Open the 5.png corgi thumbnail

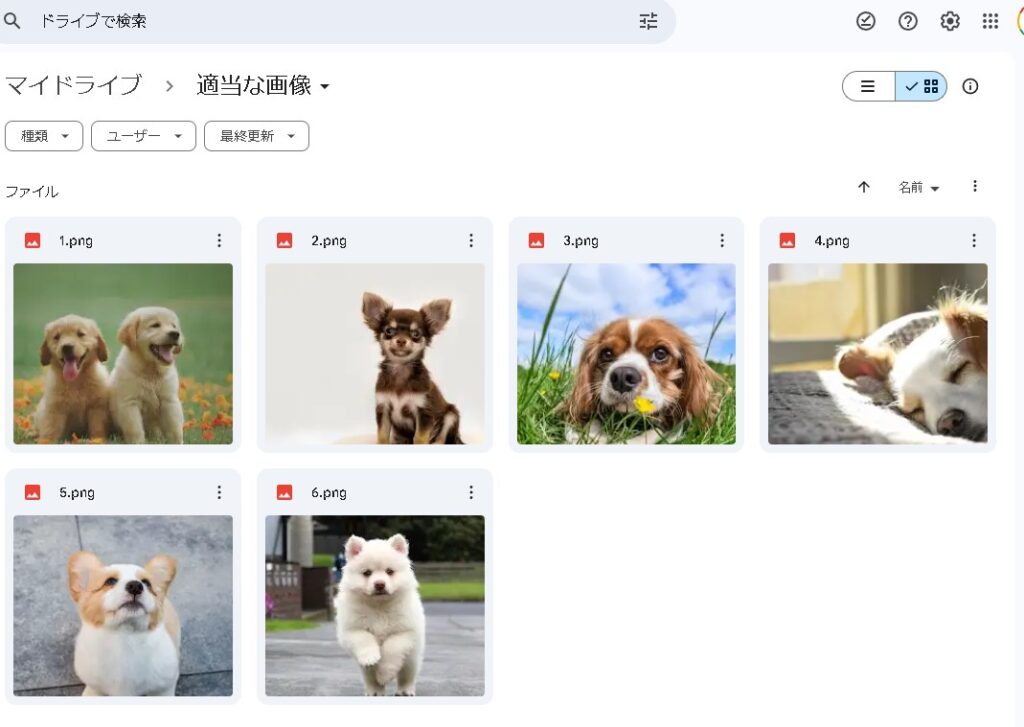pos(123,605)
